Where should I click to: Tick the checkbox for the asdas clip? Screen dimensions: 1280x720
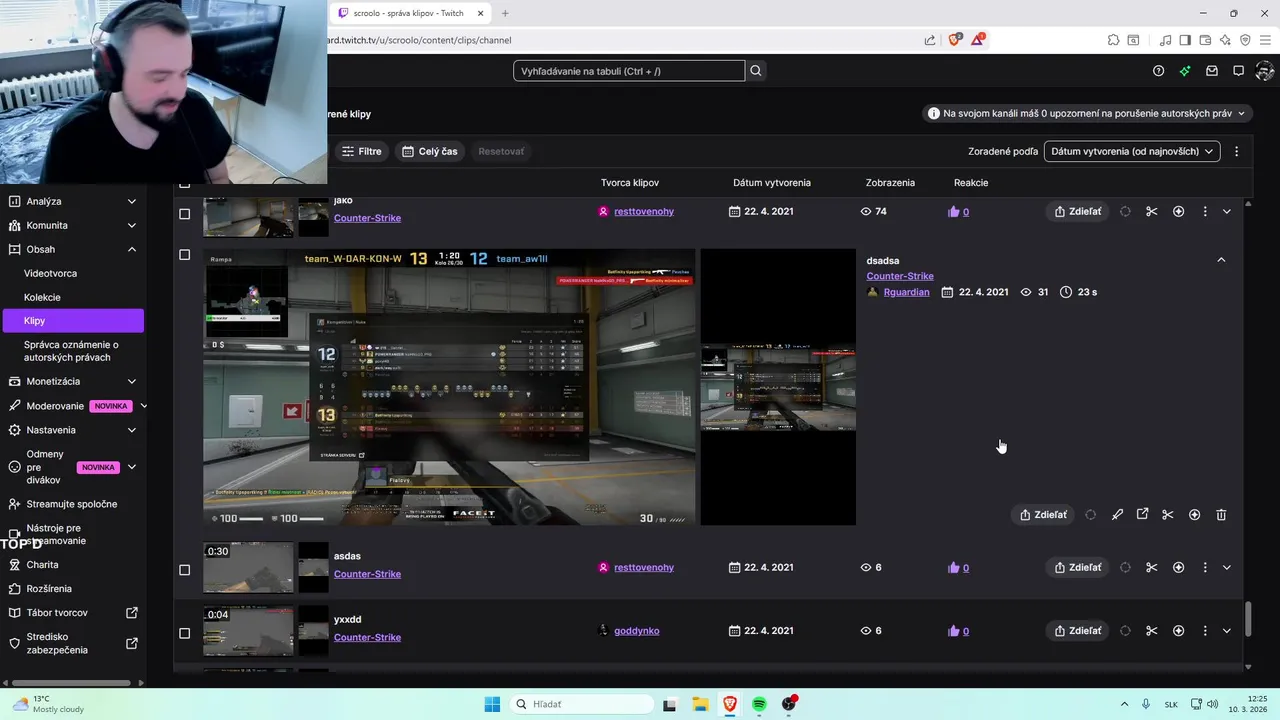click(184, 570)
